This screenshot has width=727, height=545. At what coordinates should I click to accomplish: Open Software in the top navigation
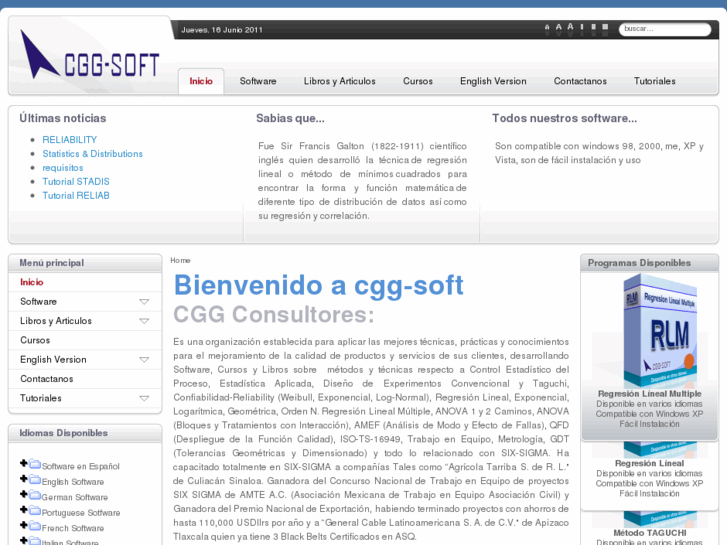[258, 81]
